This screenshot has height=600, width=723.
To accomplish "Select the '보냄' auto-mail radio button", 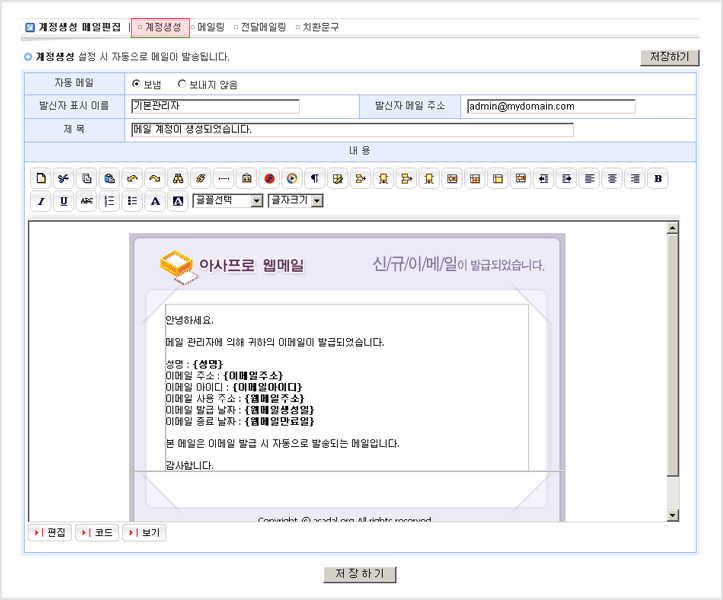I will pos(136,84).
